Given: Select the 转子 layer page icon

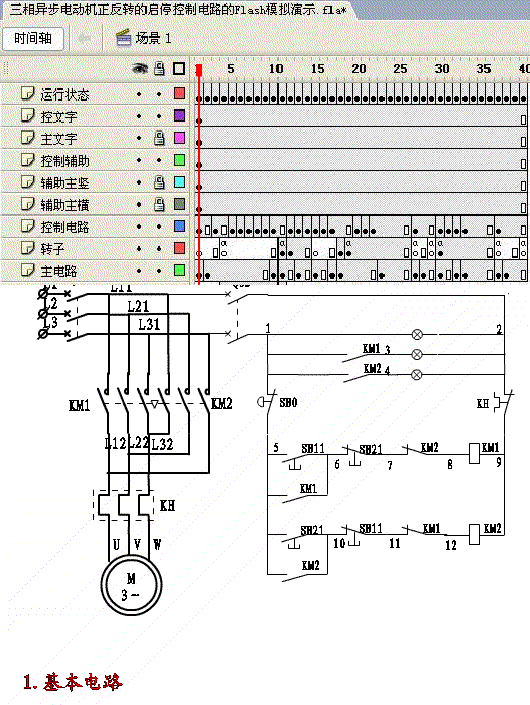Looking at the screenshot, I should click(27, 248).
